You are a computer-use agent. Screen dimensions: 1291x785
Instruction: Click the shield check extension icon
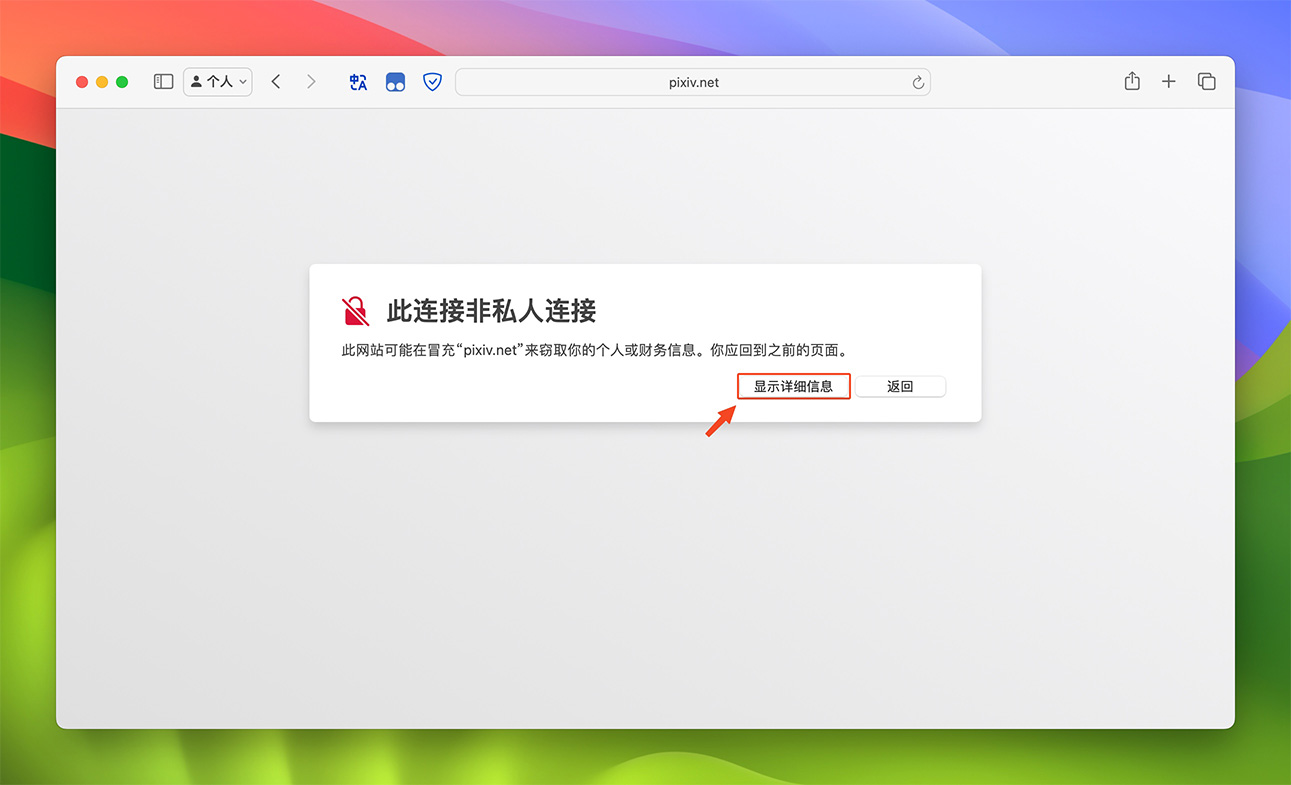pos(432,82)
